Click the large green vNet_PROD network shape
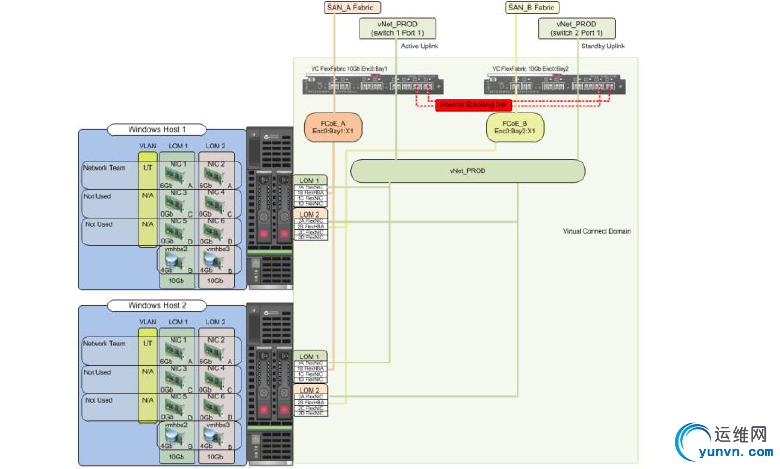The image size is (780, 469). [x=468, y=171]
